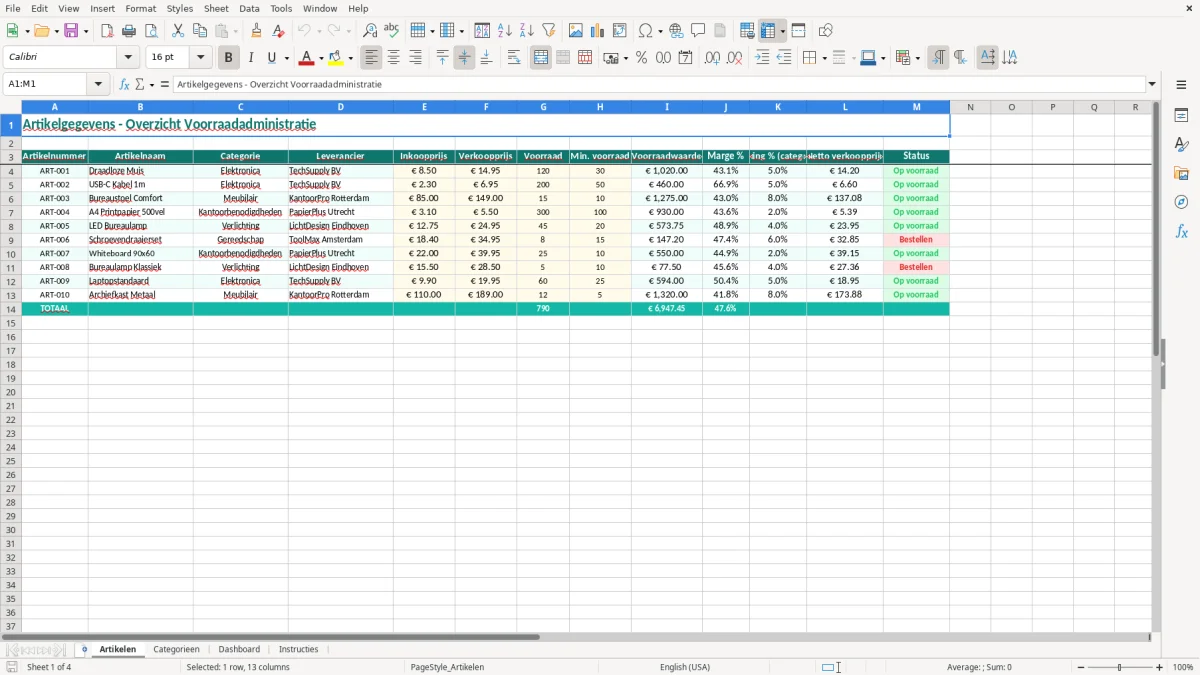
Task: Click column N header
Action: (x=970, y=107)
